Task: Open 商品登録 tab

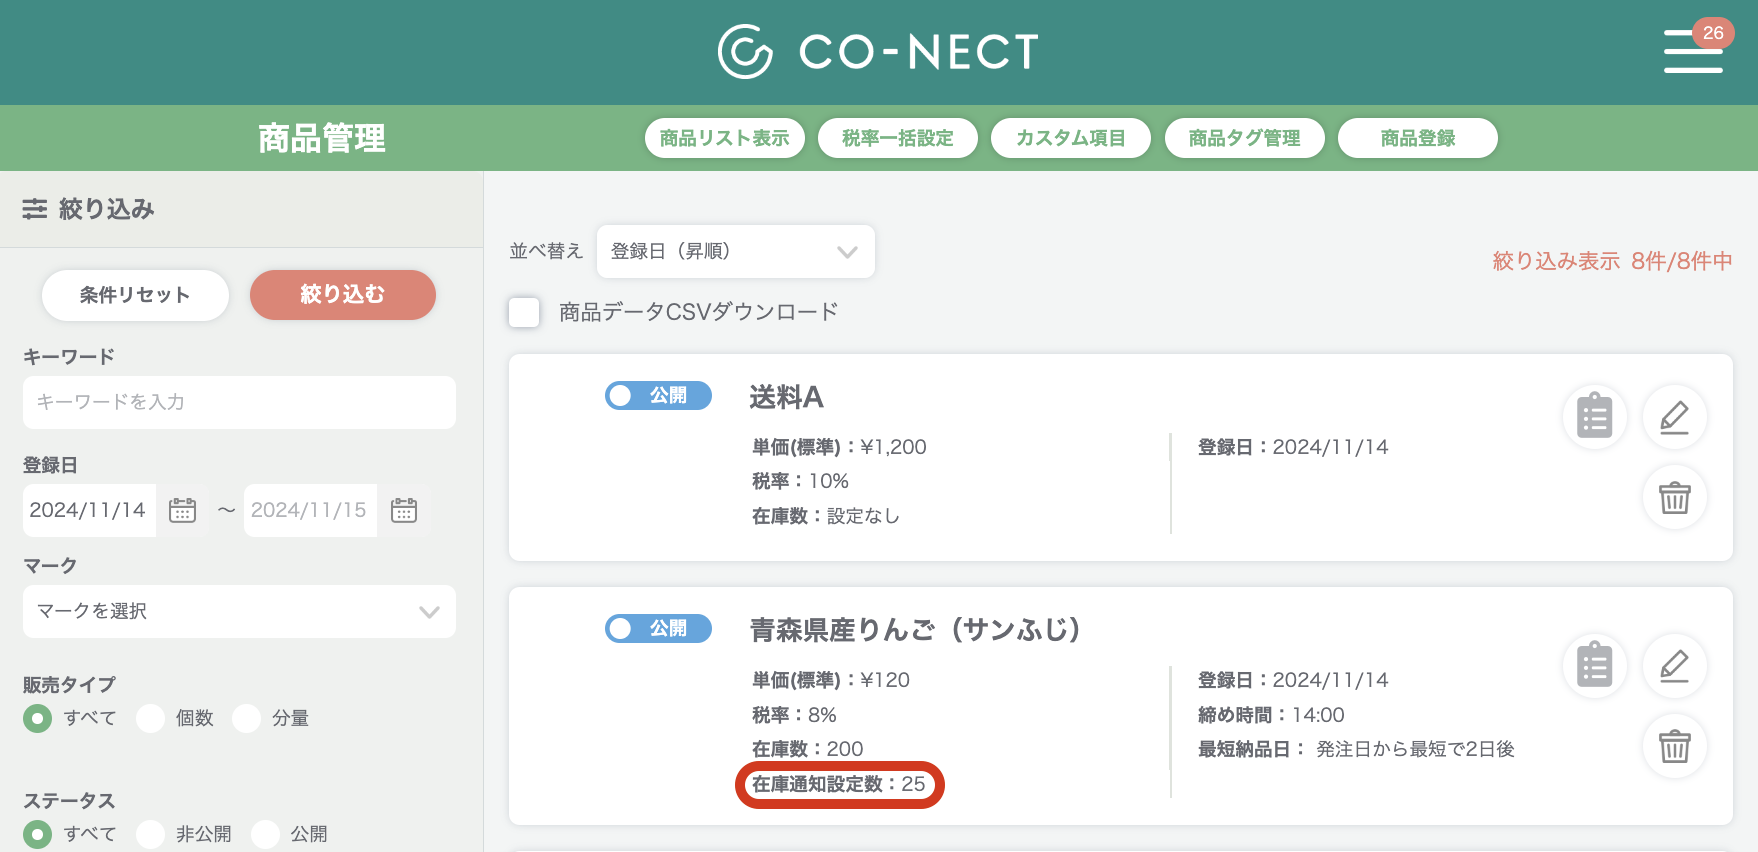Action: [1418, 138]
